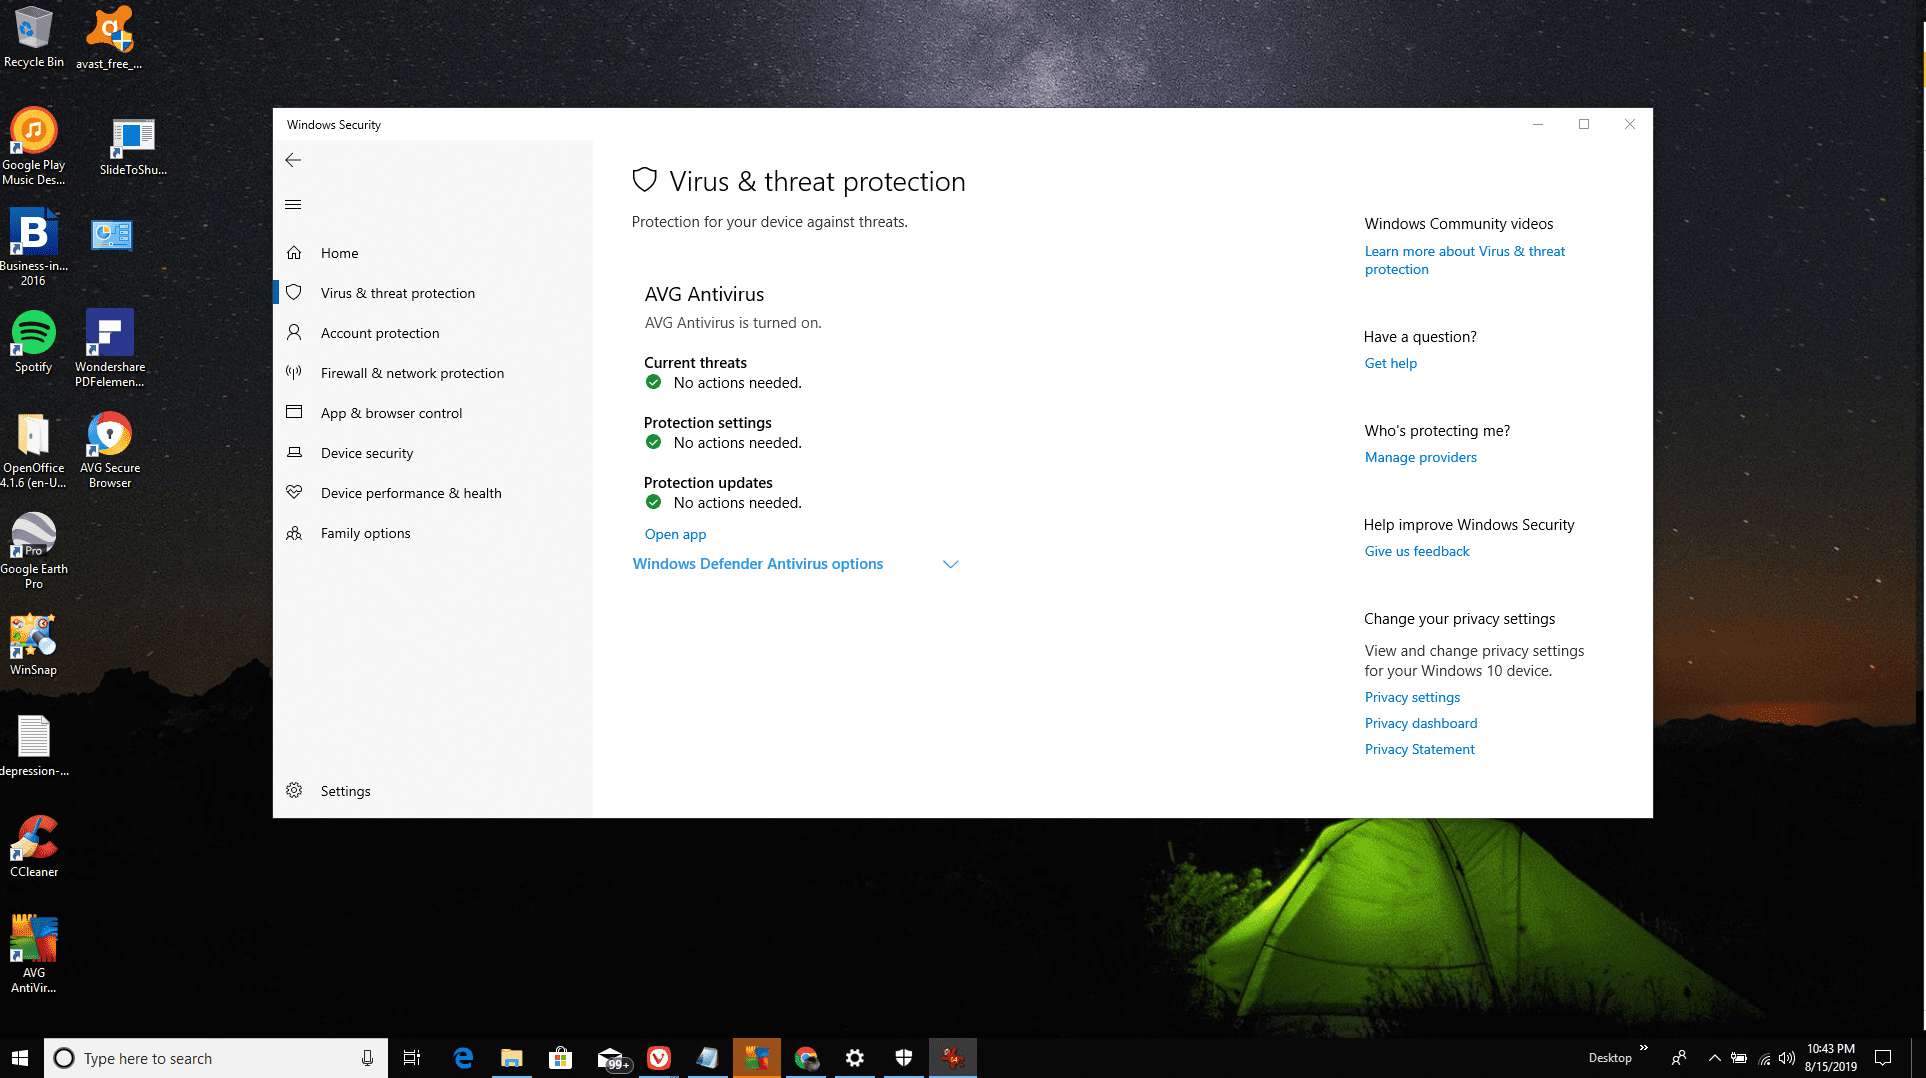Click the Protection updates heading
1926x1078 pixels.
click(708, 483)
